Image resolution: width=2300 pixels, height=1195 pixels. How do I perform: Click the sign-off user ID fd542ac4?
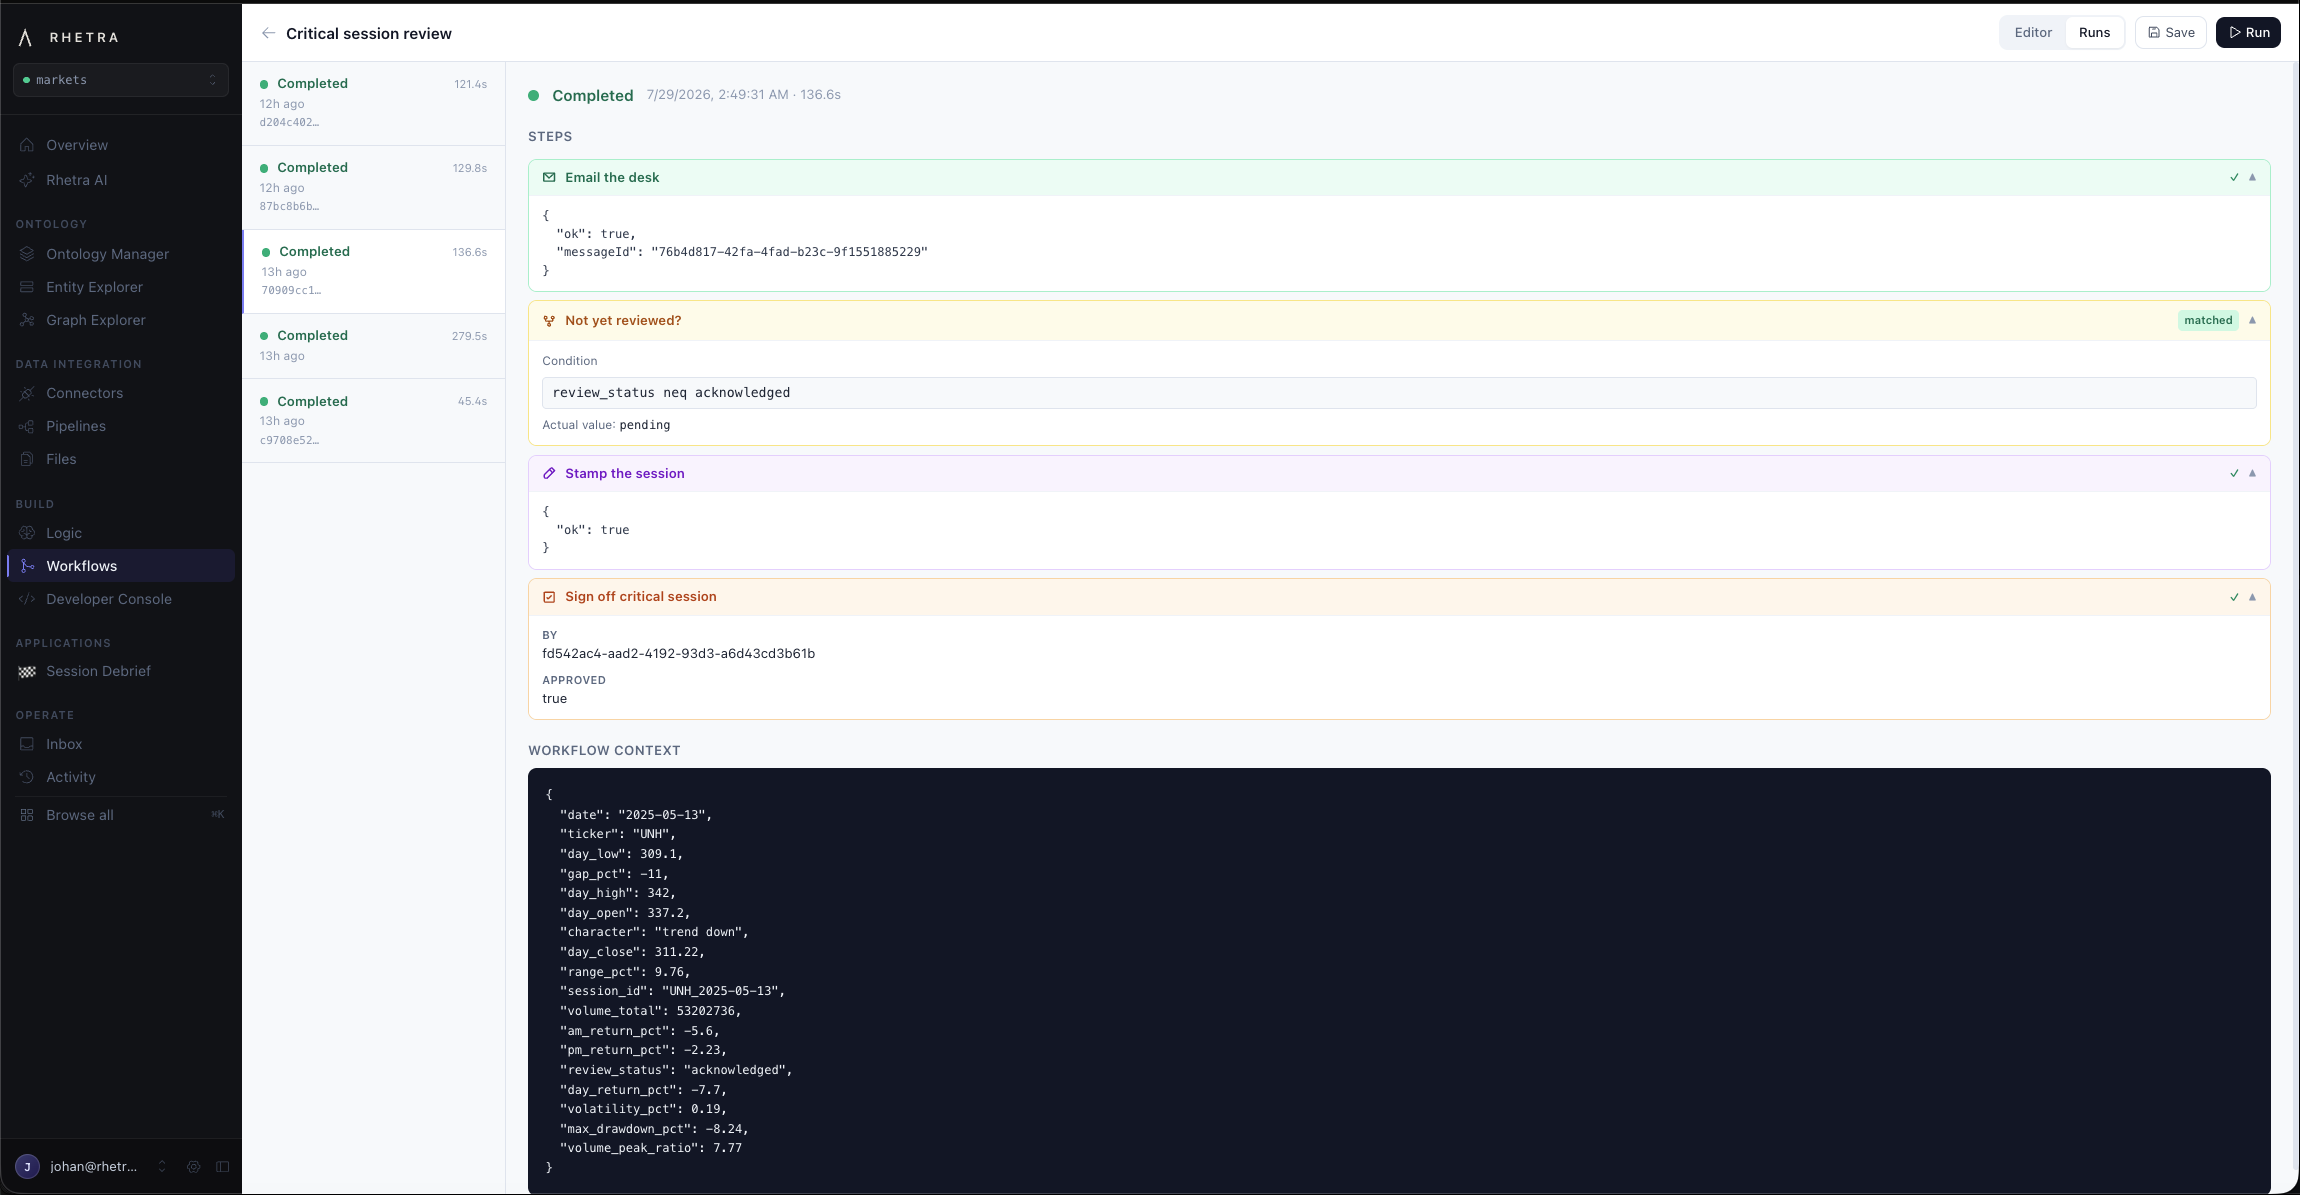tap(678, 654)
